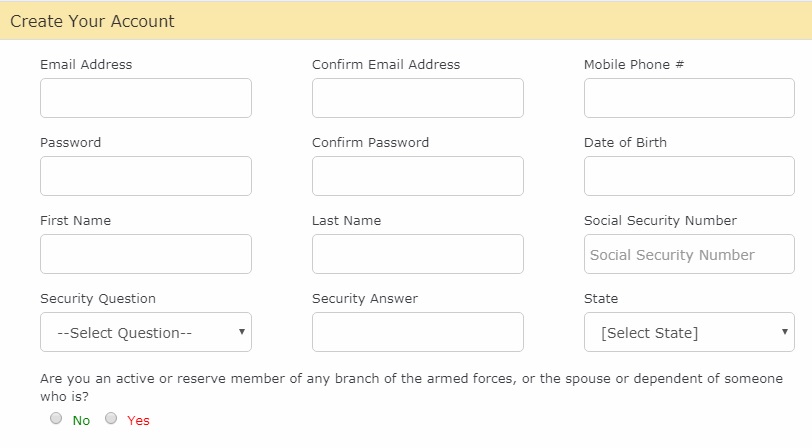Click the 'Create Your Account' heading
Viewport: 812px width, 448px height.
tap(92, 21)
